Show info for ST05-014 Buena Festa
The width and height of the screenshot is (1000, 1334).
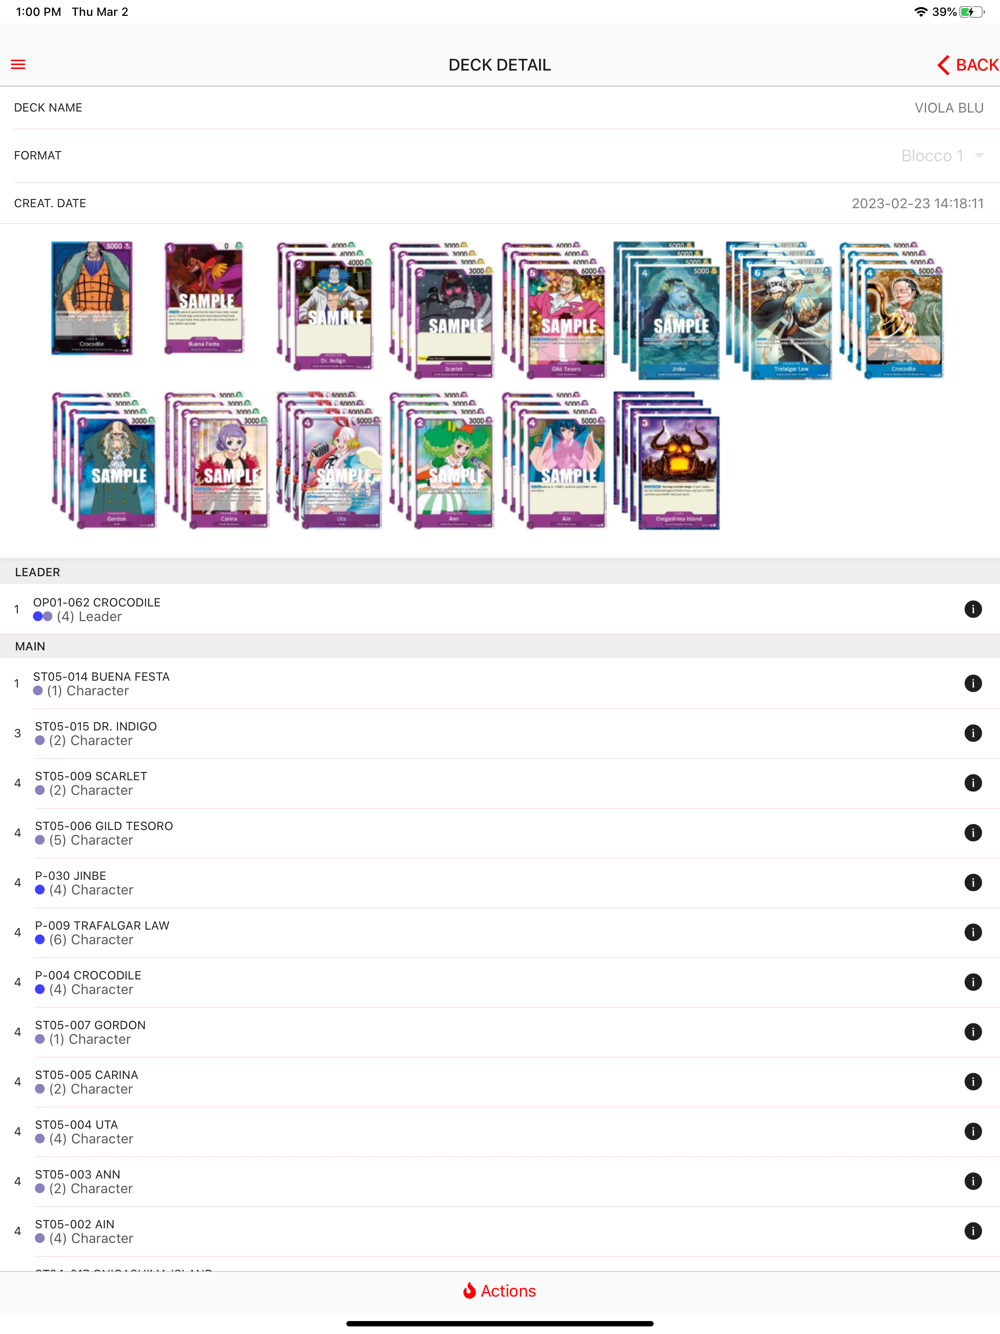pos(973,683)
